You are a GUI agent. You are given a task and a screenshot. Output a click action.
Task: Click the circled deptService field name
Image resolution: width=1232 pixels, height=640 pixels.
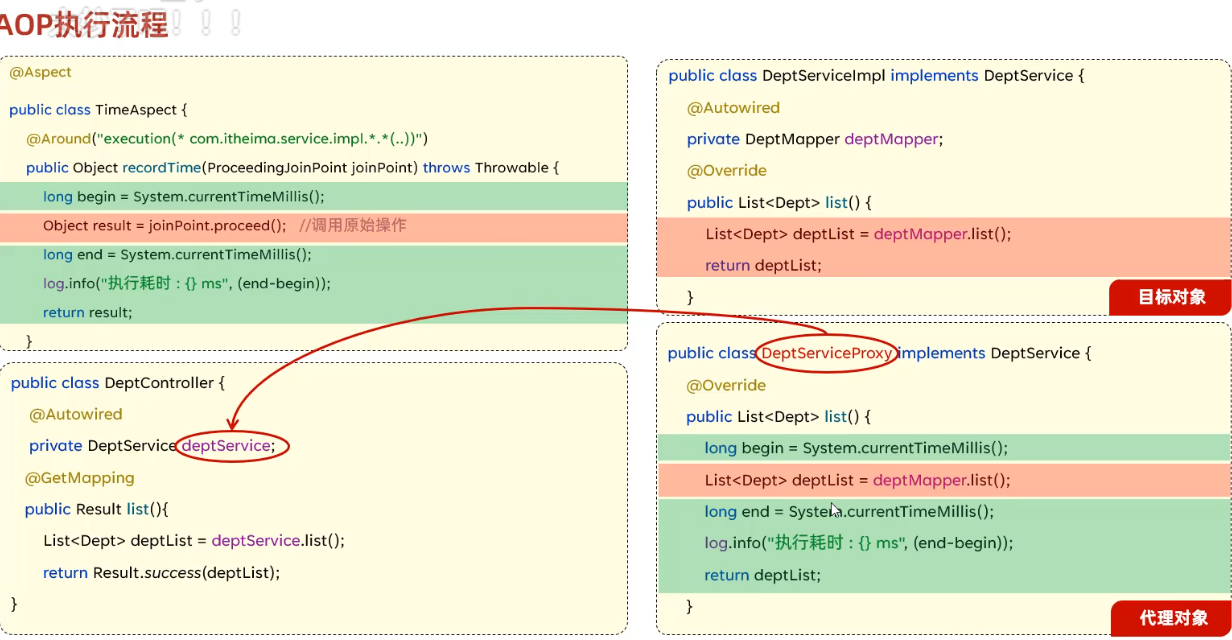click(232, 446)
